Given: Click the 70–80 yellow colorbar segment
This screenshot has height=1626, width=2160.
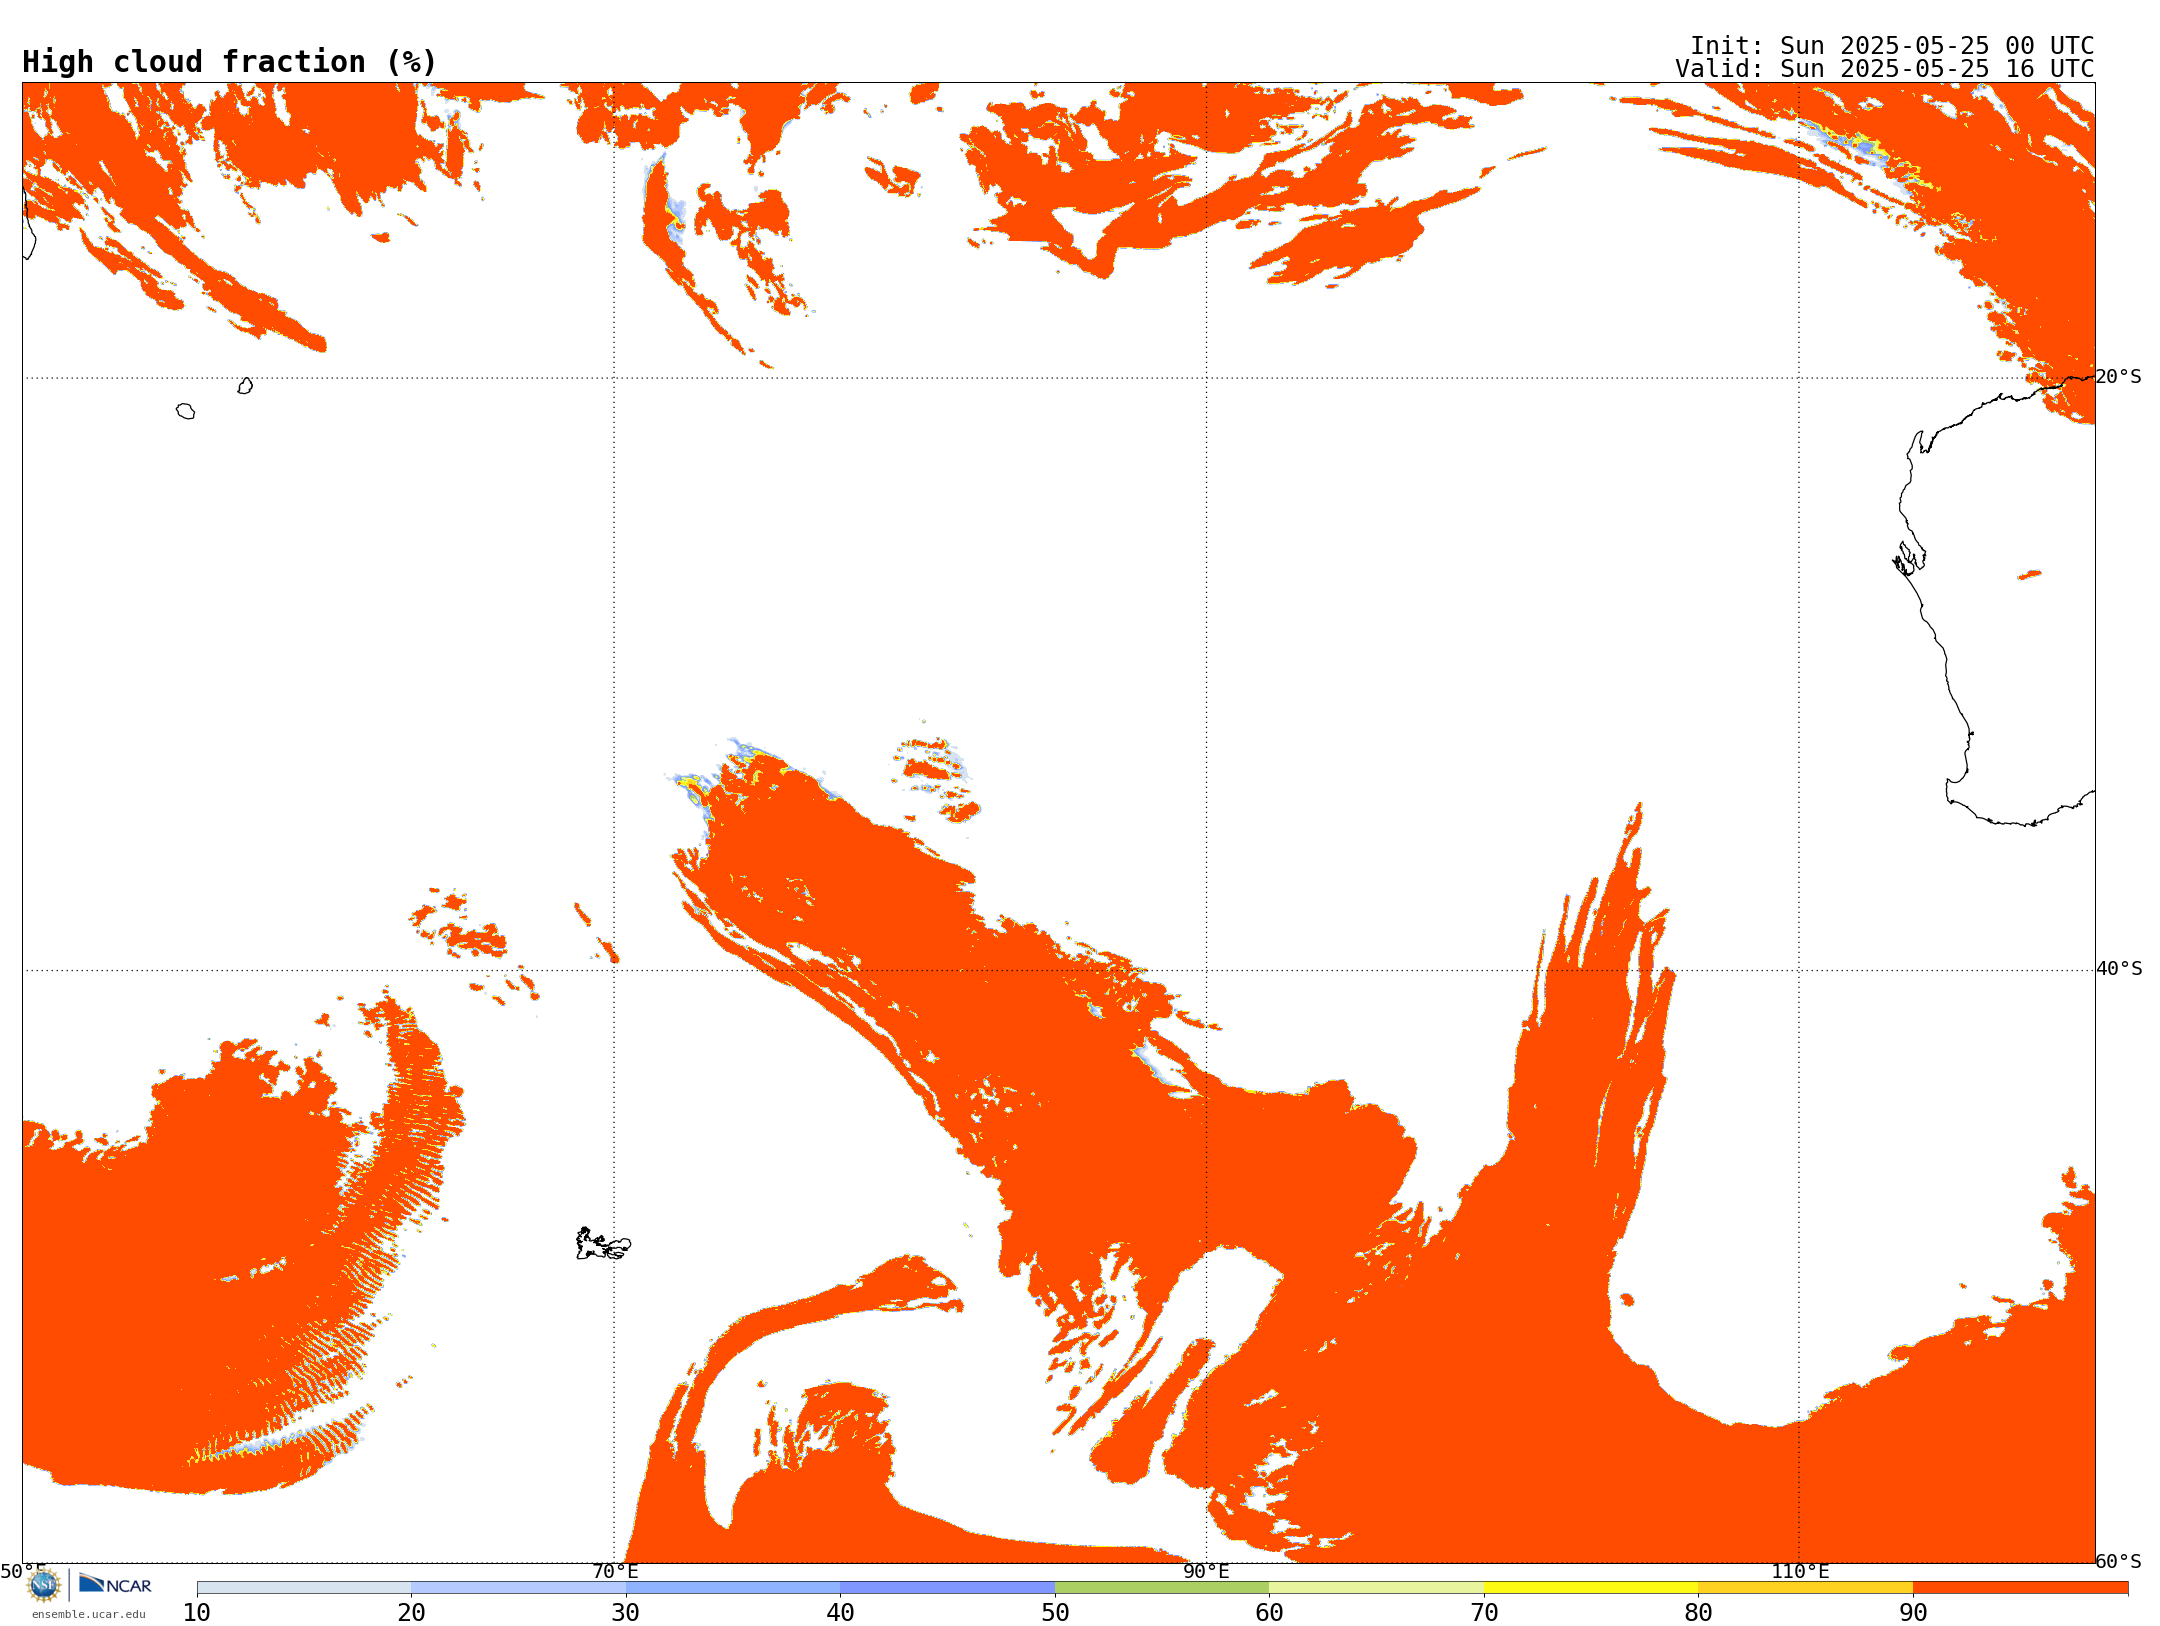Looking at the screenshot, I should [1591, 1588].
